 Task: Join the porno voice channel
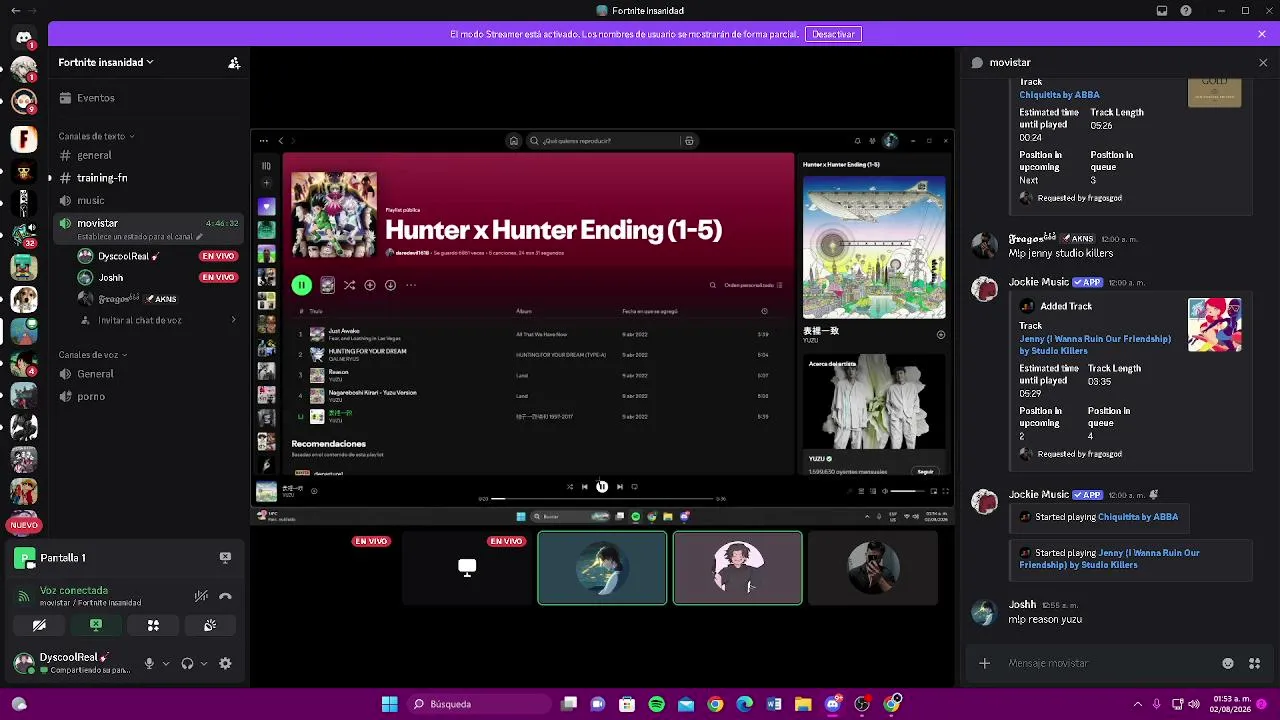148,396
